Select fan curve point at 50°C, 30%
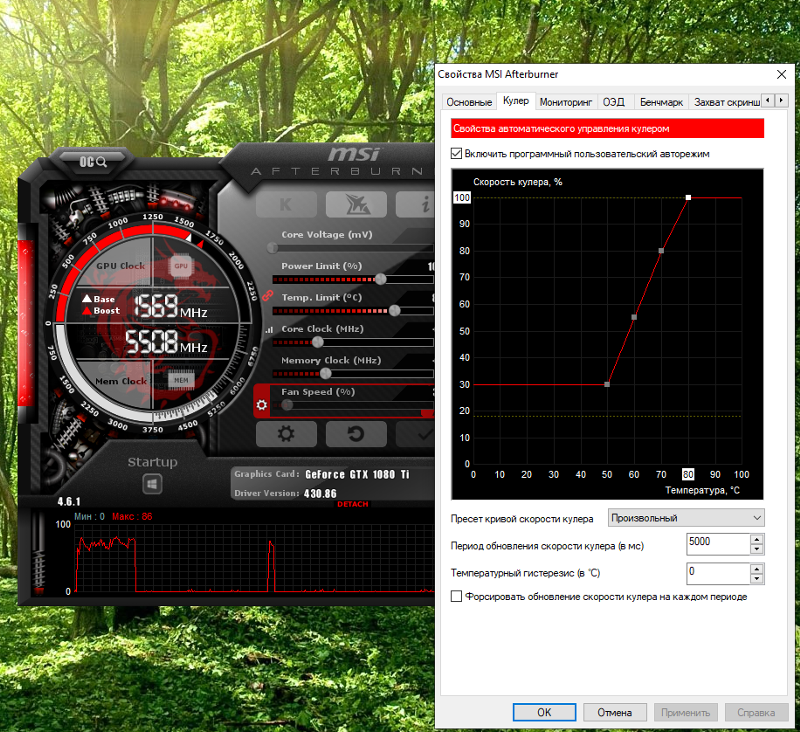The height and width of the screenshot is (732, 800). [607, 384]
